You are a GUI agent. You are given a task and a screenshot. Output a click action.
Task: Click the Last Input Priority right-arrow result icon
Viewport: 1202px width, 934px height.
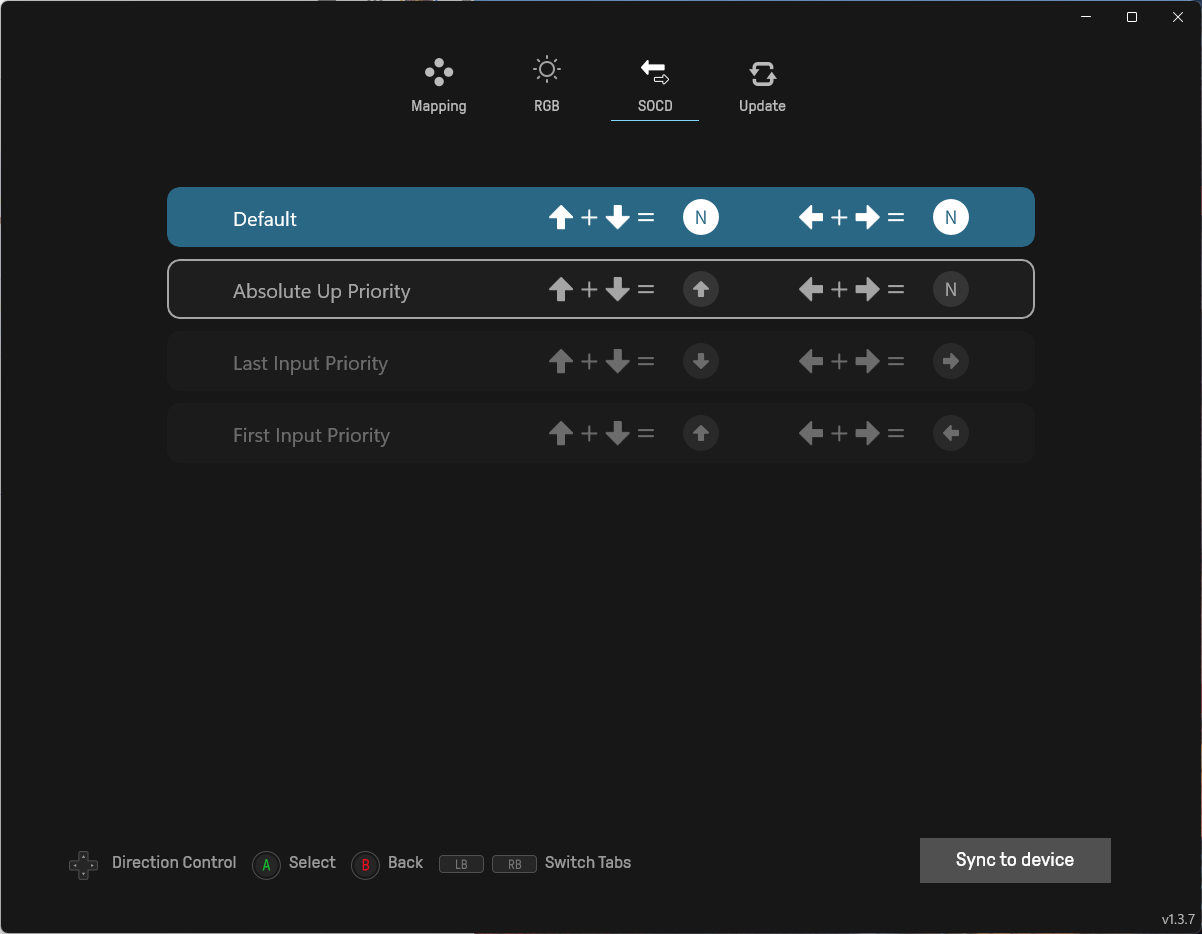click(x=951, y=361)
